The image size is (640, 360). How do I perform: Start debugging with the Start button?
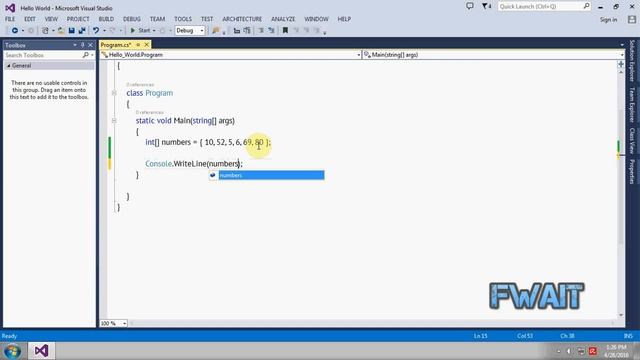tap(140, 31)
